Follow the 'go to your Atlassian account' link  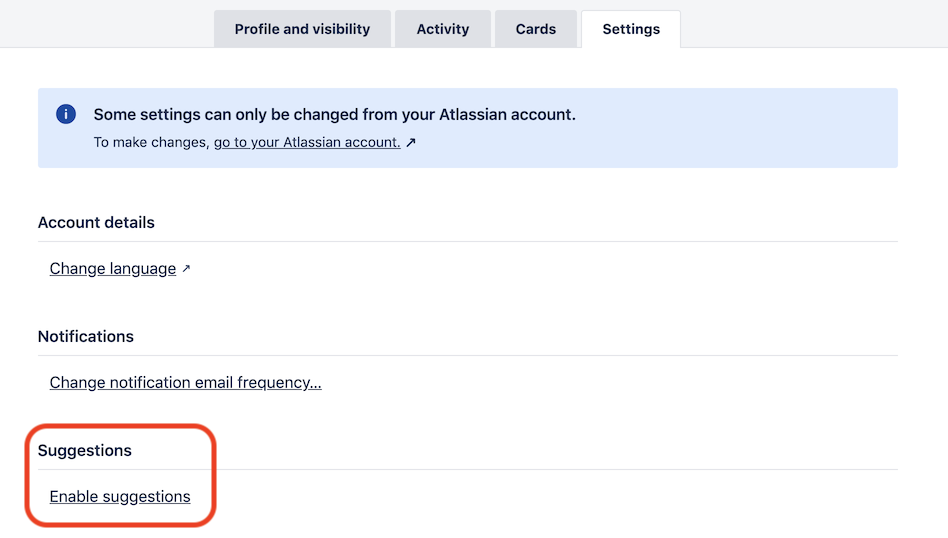(x=307, y=143)
